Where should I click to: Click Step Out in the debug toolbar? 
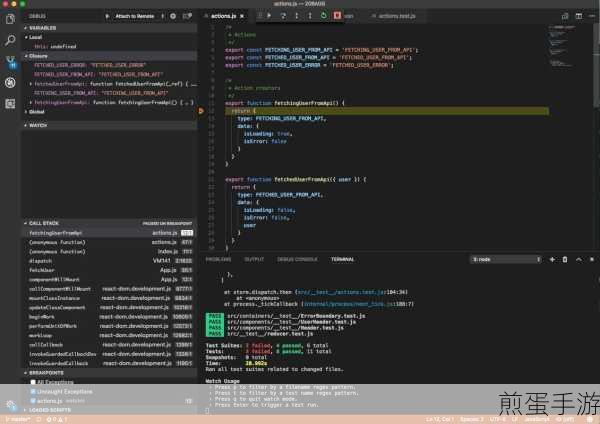click(310, 16)
